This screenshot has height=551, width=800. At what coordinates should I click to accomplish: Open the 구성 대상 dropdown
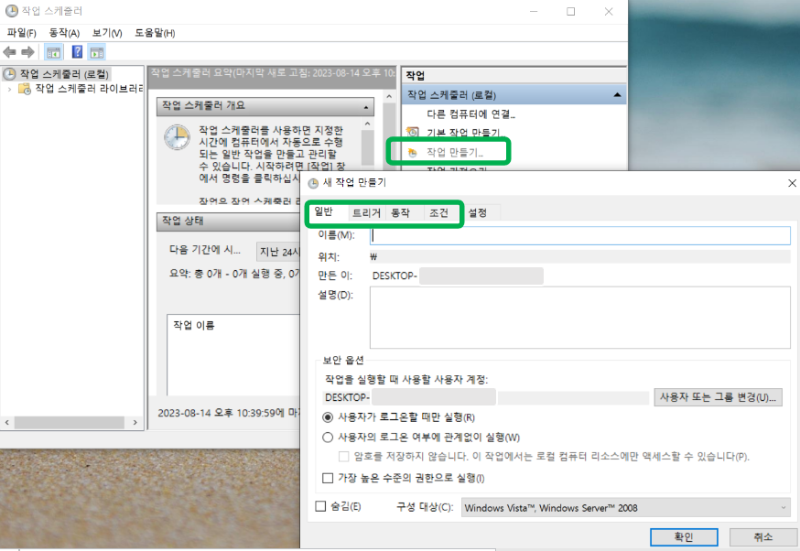click(x=626, y=508)
